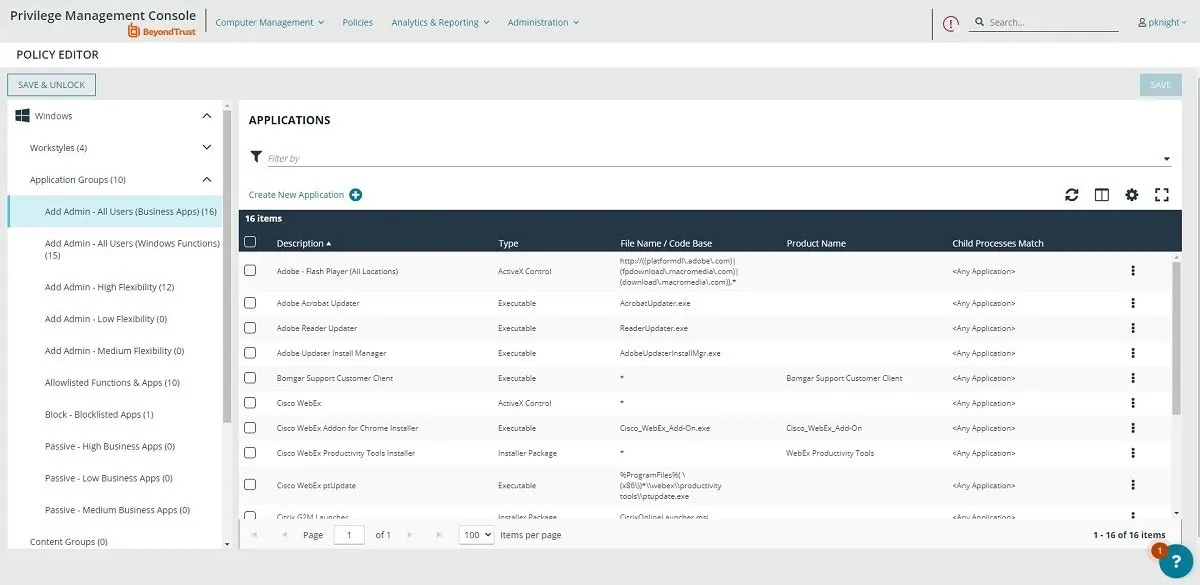
Task: Click the filter funnel icon
Action: [x=256, y=157]
